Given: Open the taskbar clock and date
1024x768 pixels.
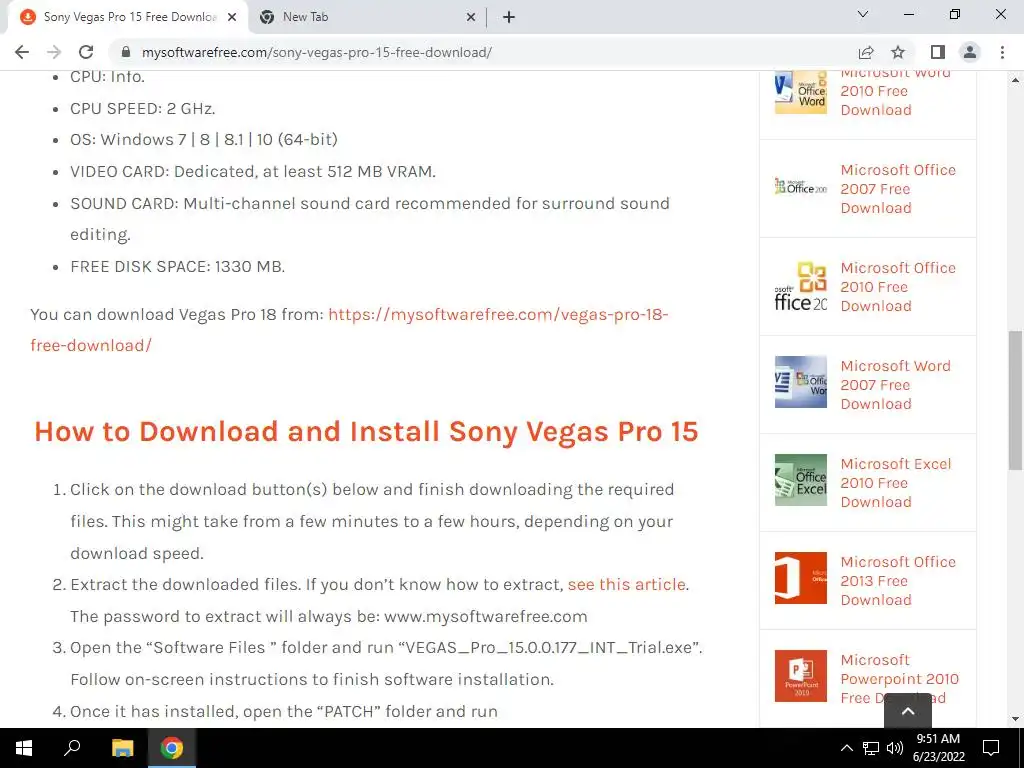Looking at the screenshot, I should (x=938, y=748).
